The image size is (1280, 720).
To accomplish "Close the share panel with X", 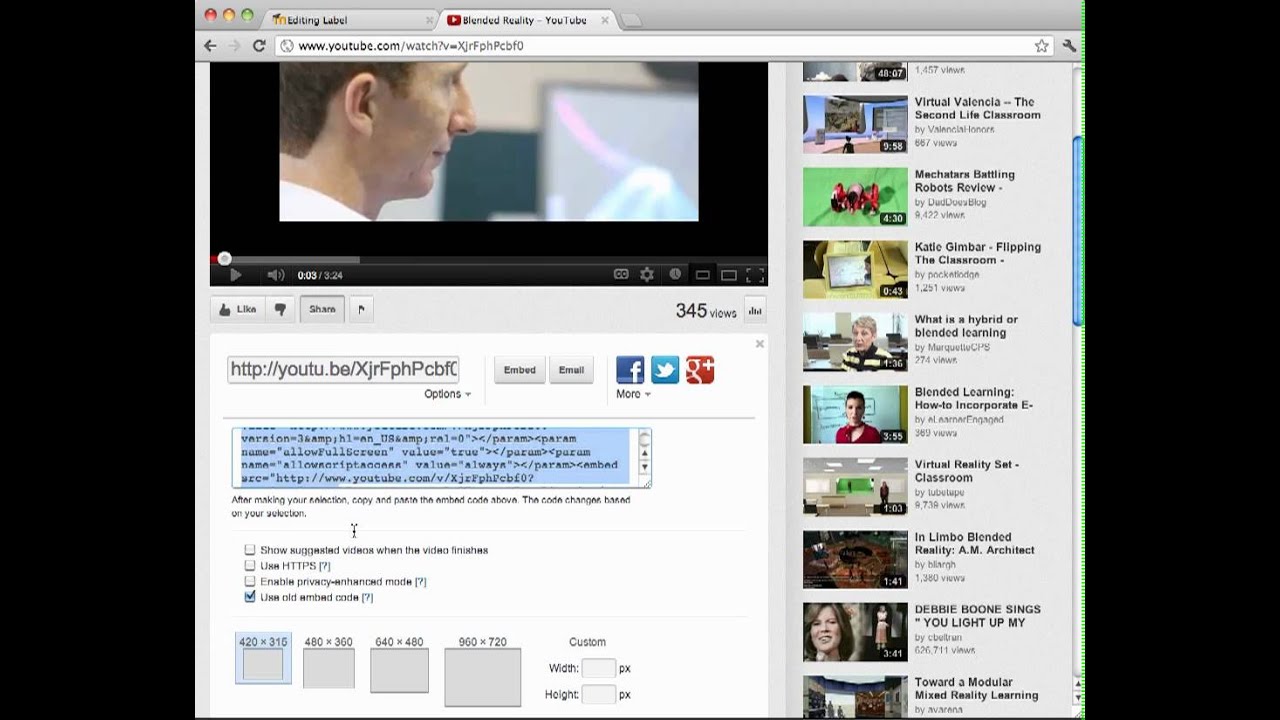I will point(759,343).
